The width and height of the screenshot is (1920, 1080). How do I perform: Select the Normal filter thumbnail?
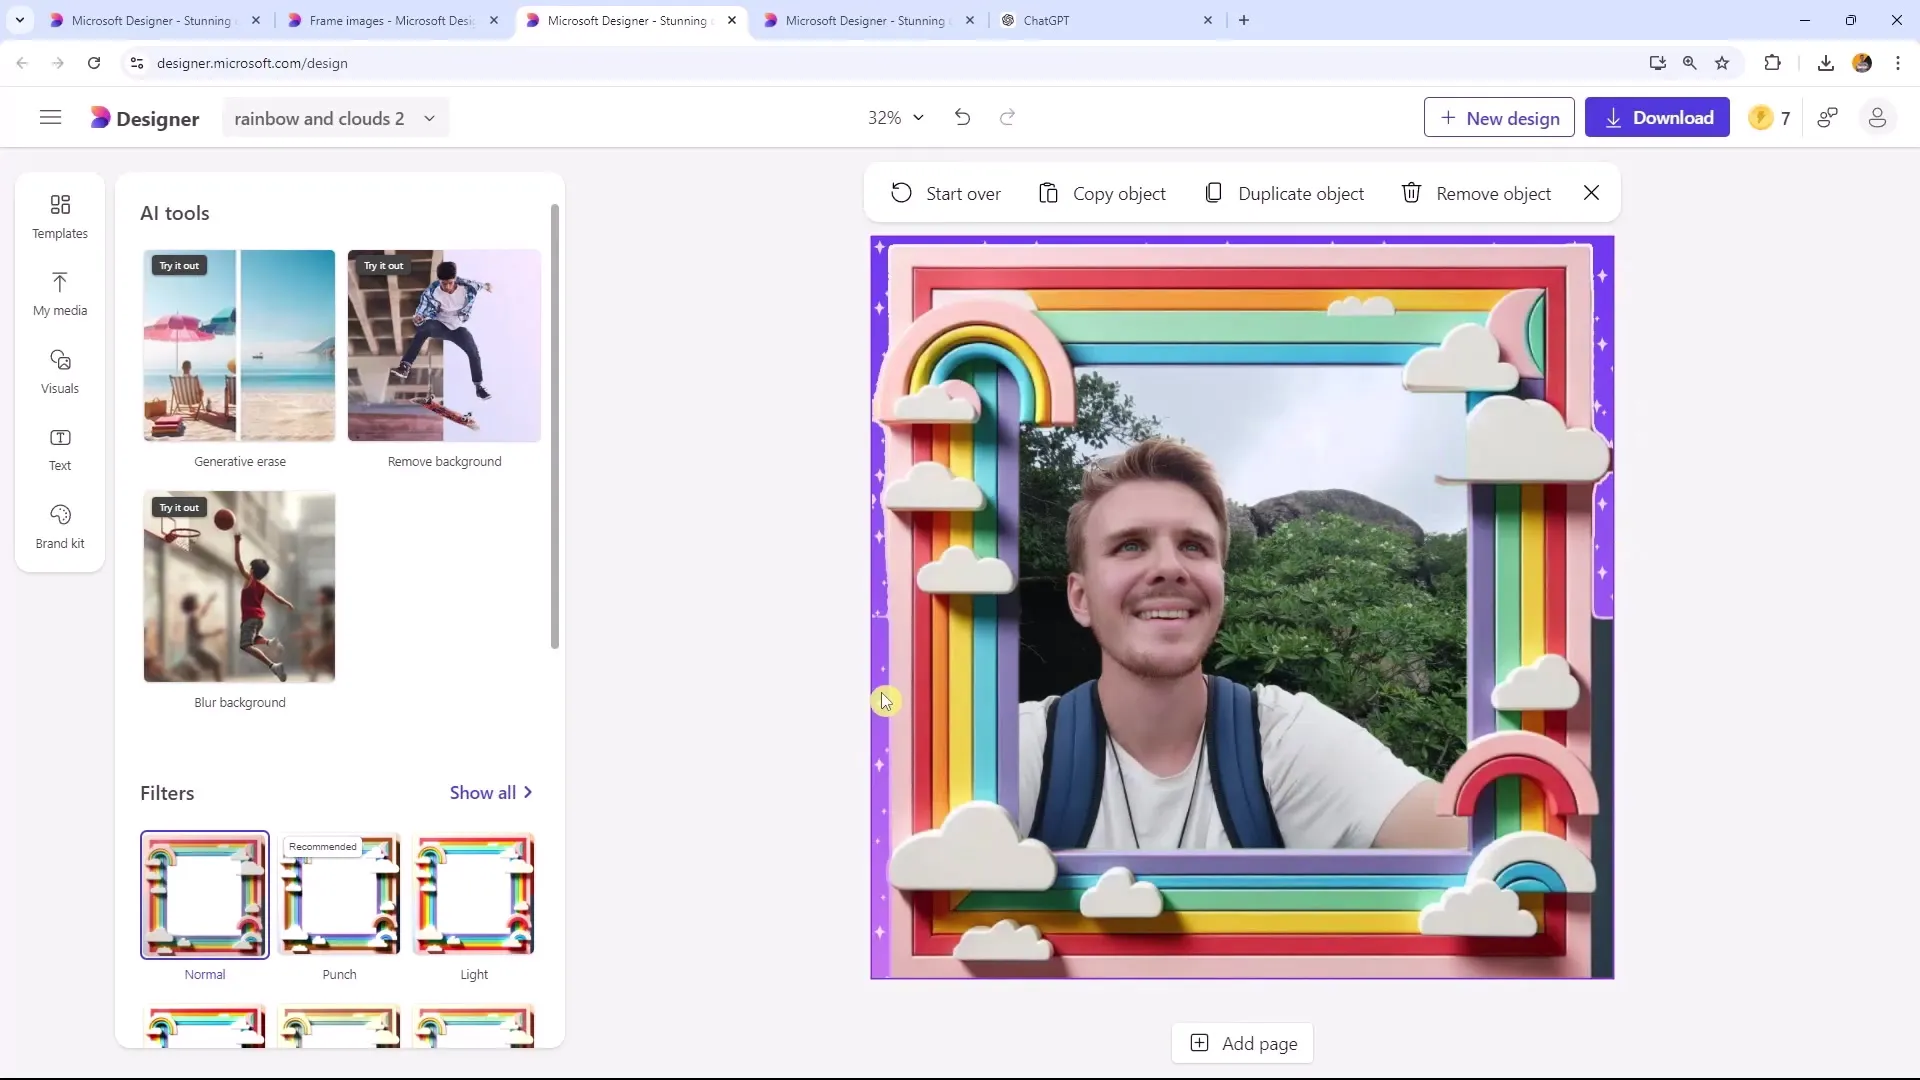pos(204,895)
